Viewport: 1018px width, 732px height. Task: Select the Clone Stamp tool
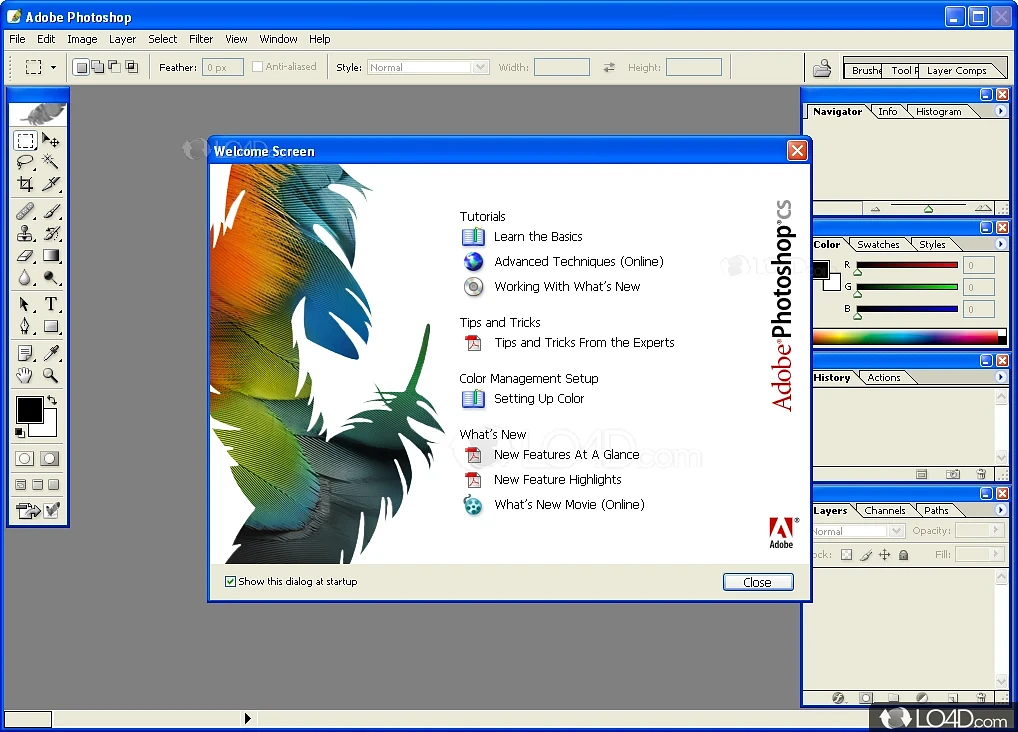click(26, 233)
